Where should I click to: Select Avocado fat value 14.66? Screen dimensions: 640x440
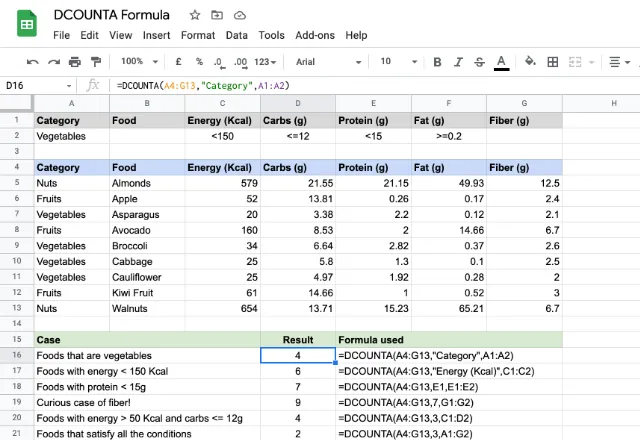click(449, 230)
